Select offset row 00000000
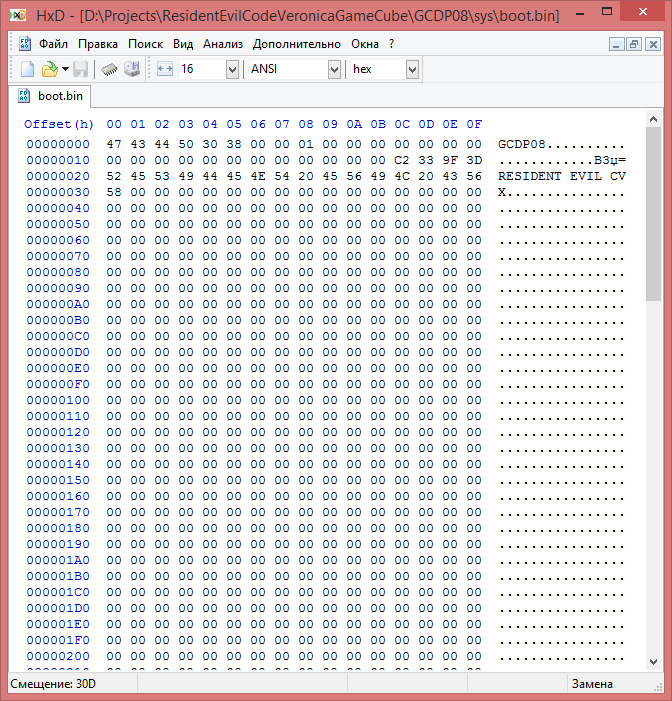The image size is (672, 701). point(58,144)
